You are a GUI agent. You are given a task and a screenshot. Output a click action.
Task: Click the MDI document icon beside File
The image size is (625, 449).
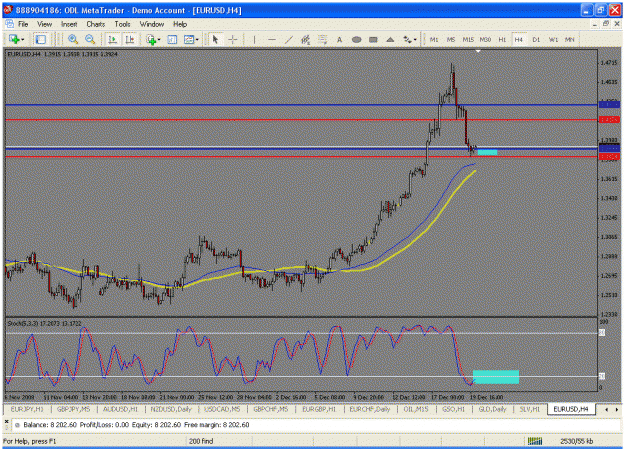tap(9, 24)
